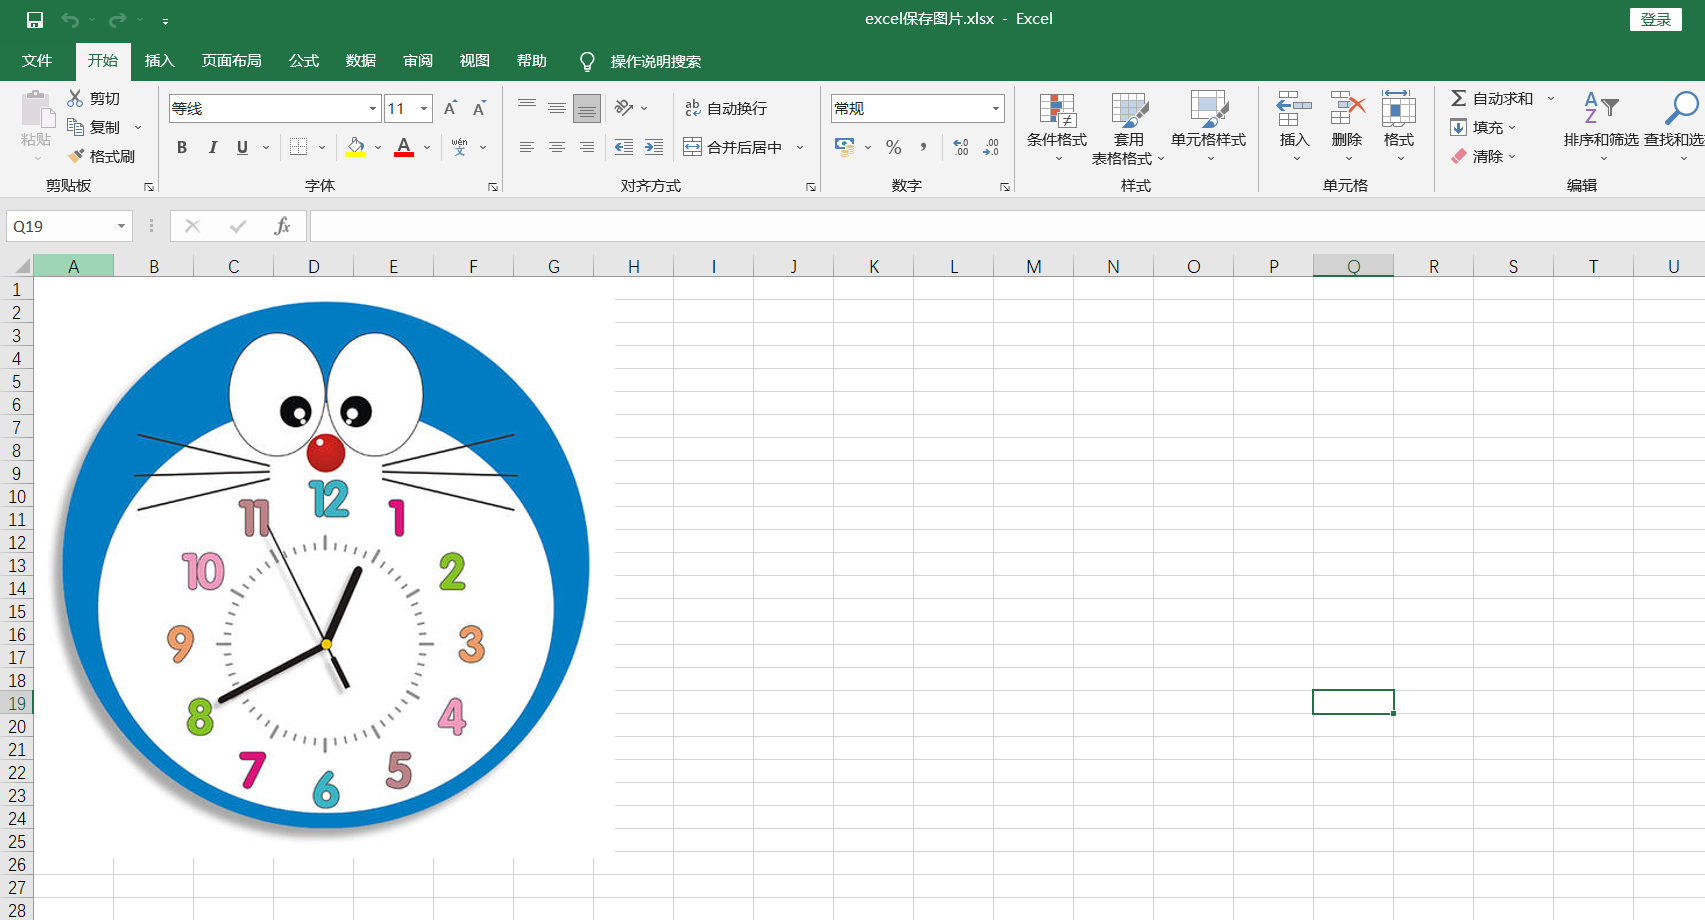Click Insert cells (插入) icon
The image size is (1705, 920).
tap(1294, 108)
